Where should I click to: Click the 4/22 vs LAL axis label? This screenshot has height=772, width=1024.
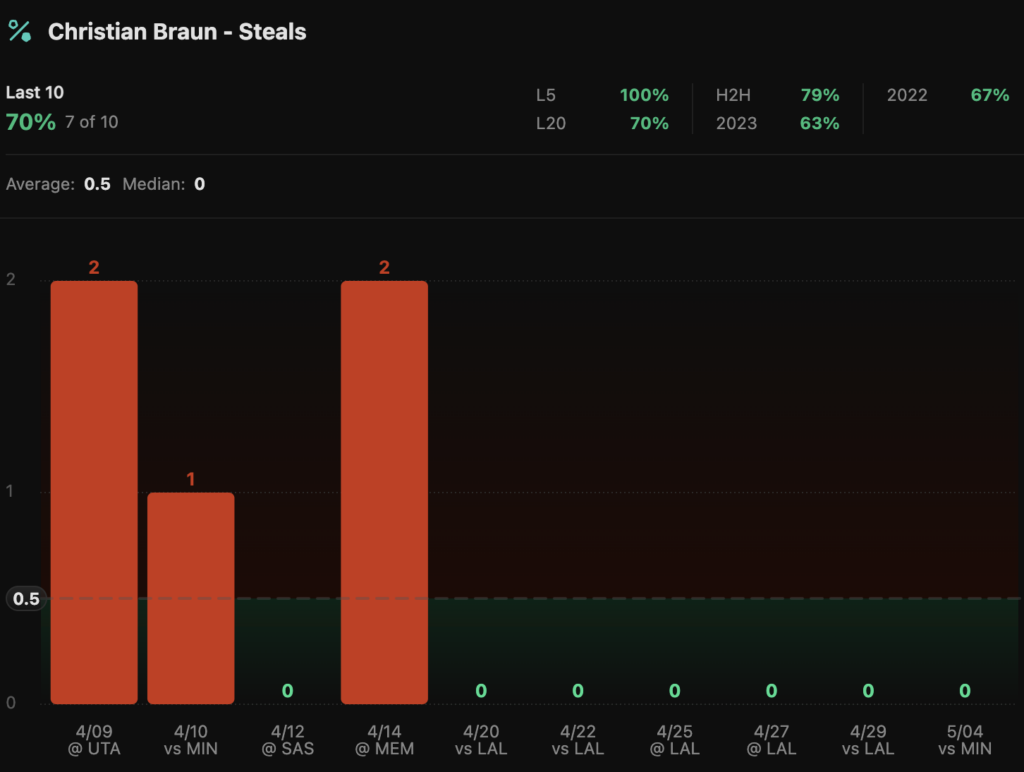click(578, 740)
